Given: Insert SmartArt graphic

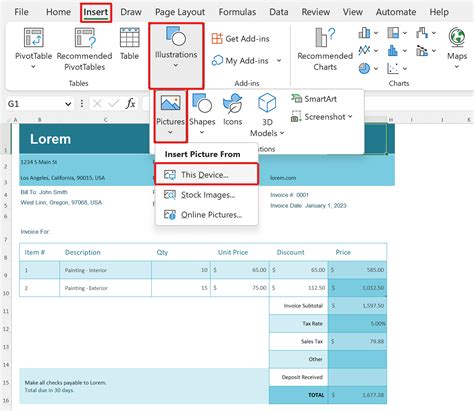Looking at the screenshot, I should click(314, 99).
